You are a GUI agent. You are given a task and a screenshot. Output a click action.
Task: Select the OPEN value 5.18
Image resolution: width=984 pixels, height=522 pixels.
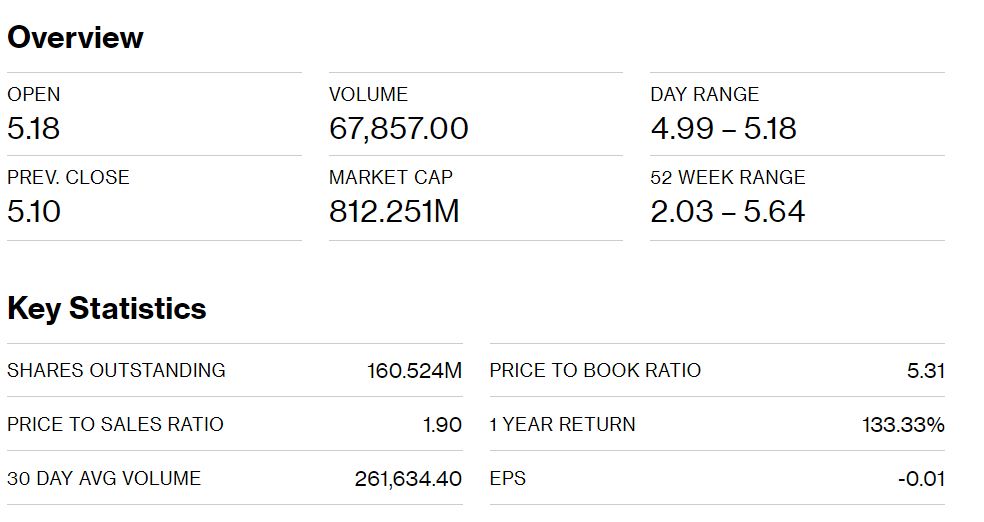point(34,129)
